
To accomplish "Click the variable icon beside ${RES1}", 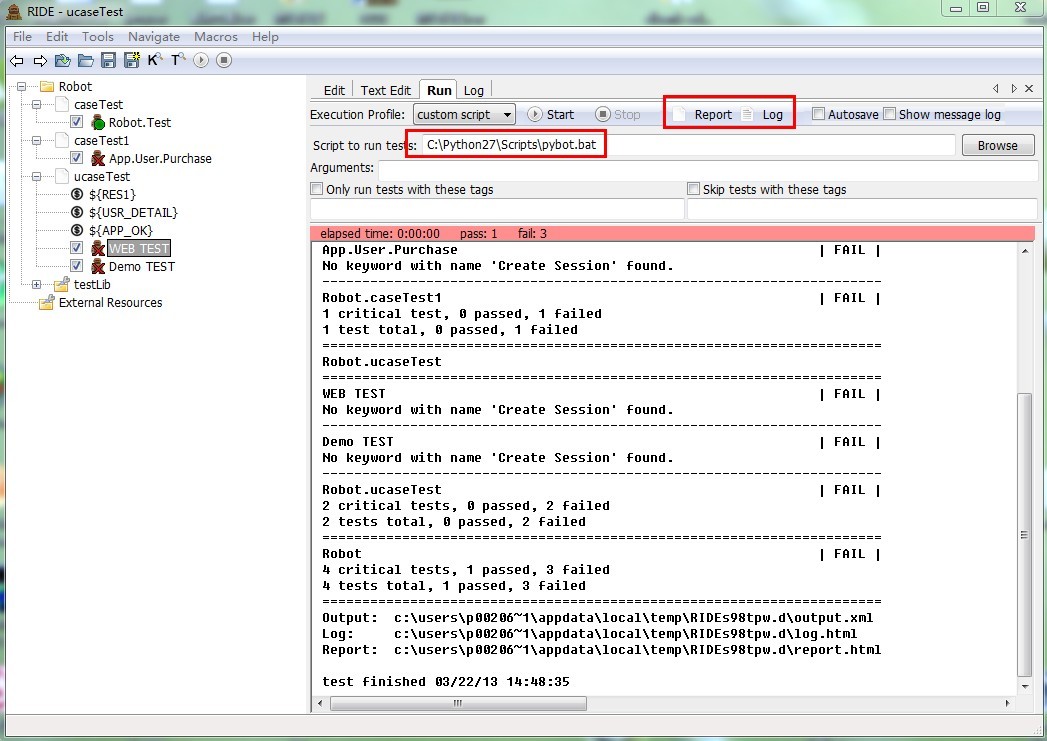I will click(x=77, y=194).
